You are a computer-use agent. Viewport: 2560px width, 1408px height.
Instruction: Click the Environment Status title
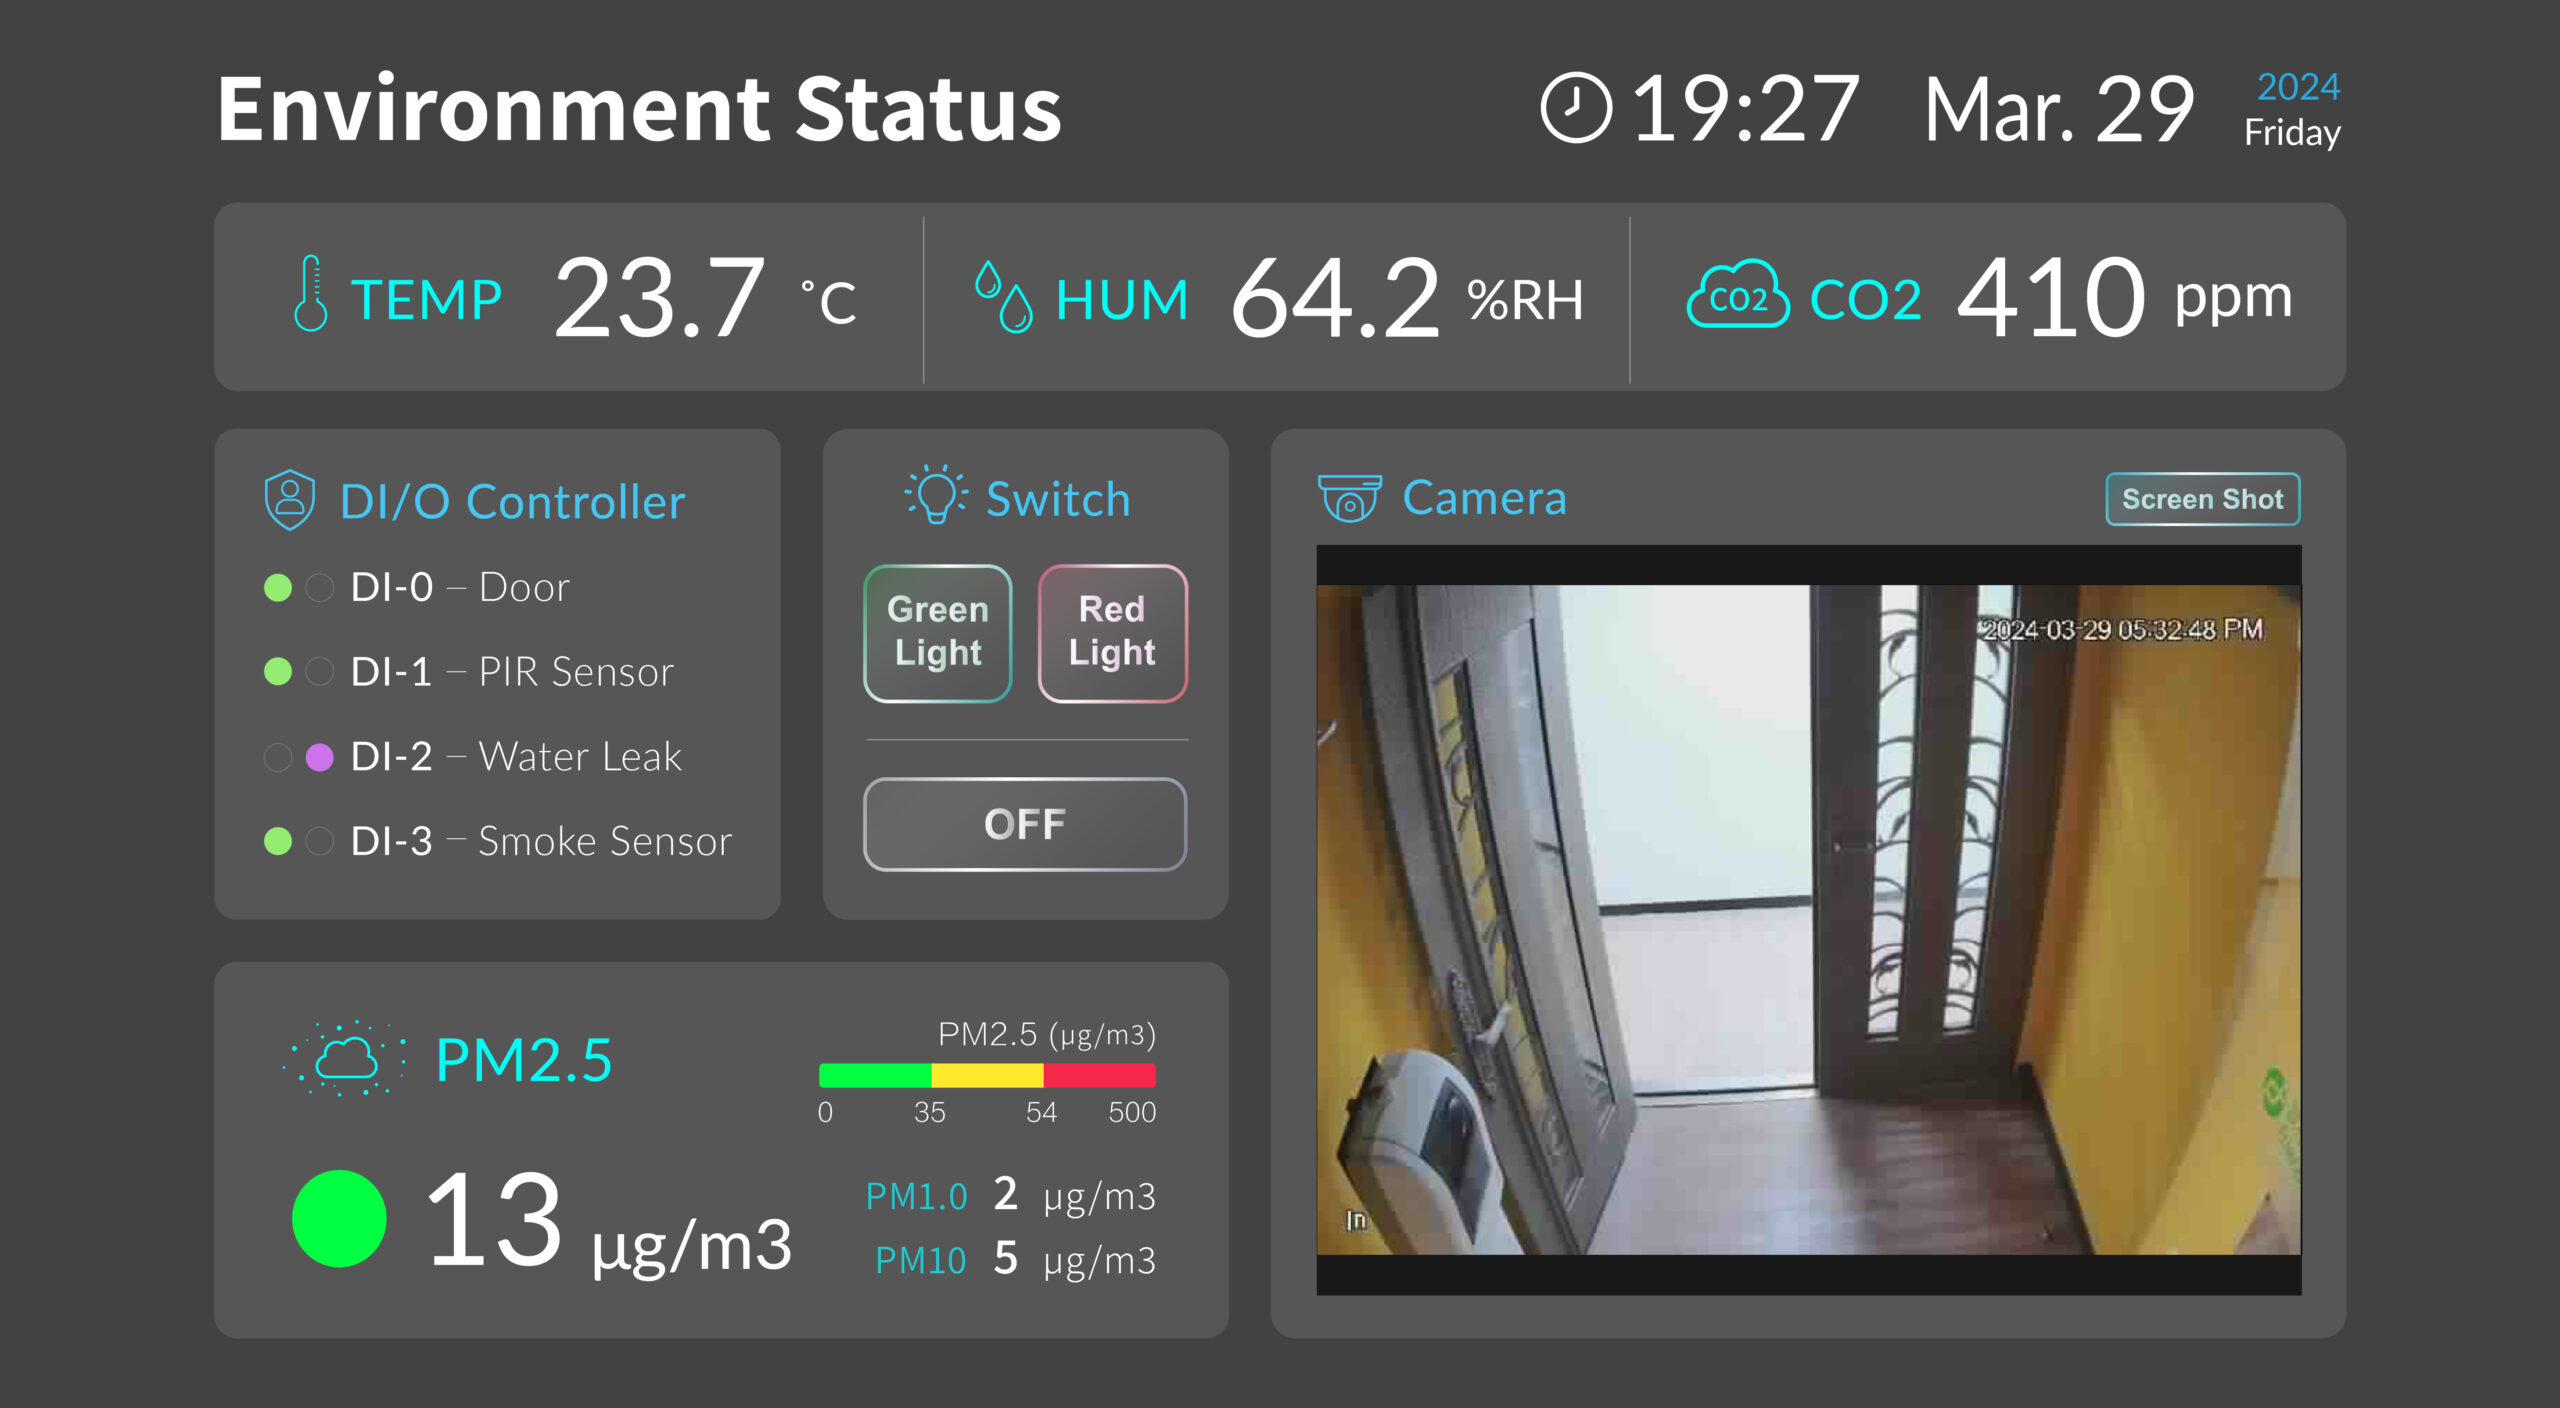640,109
